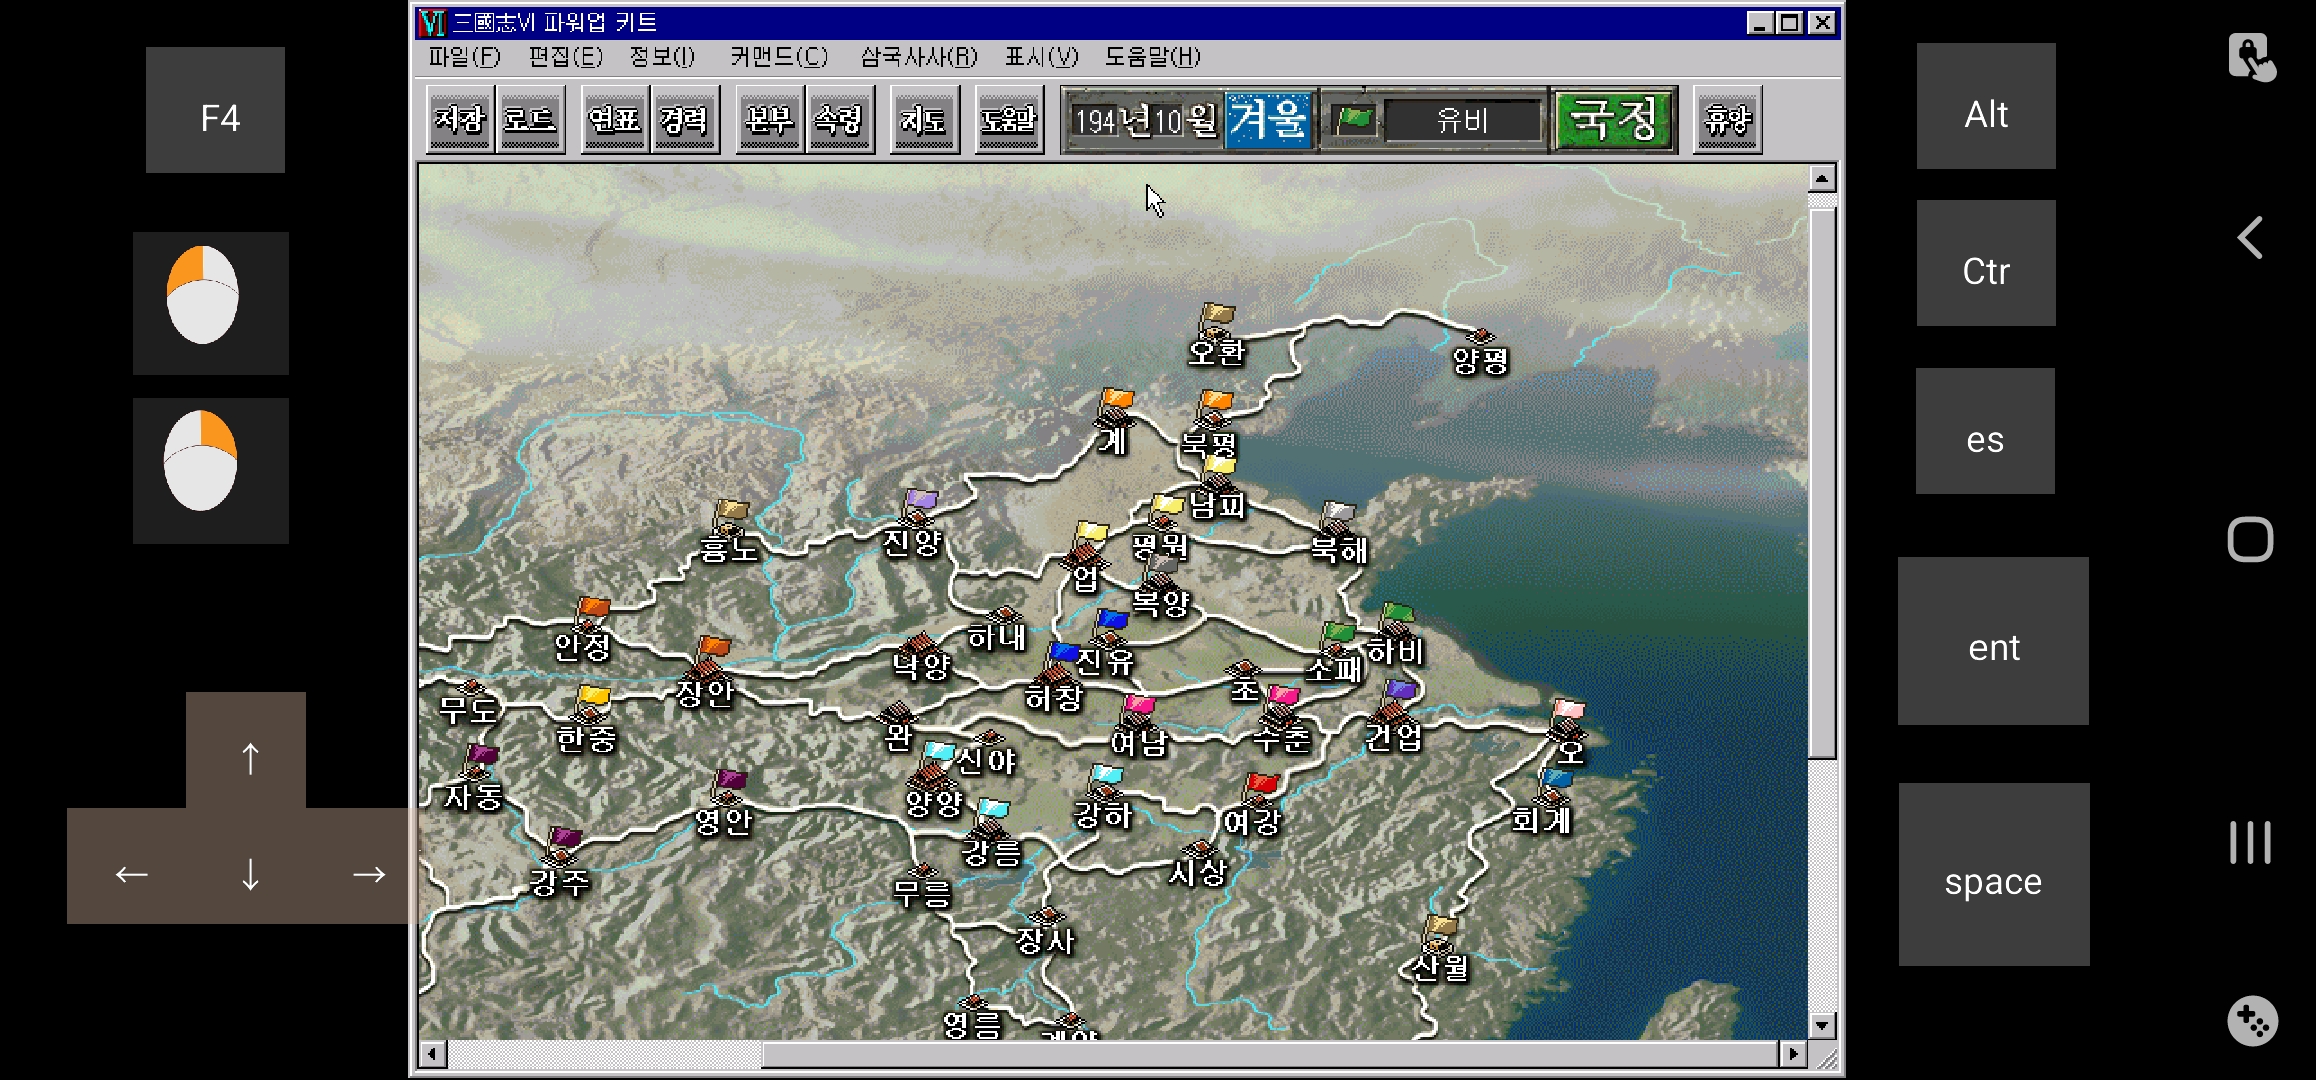The height and width of the screenshot is (1080, 2316).
Task: Open the 경력 (career) toolbar button
Action: [x=684, y=120]
